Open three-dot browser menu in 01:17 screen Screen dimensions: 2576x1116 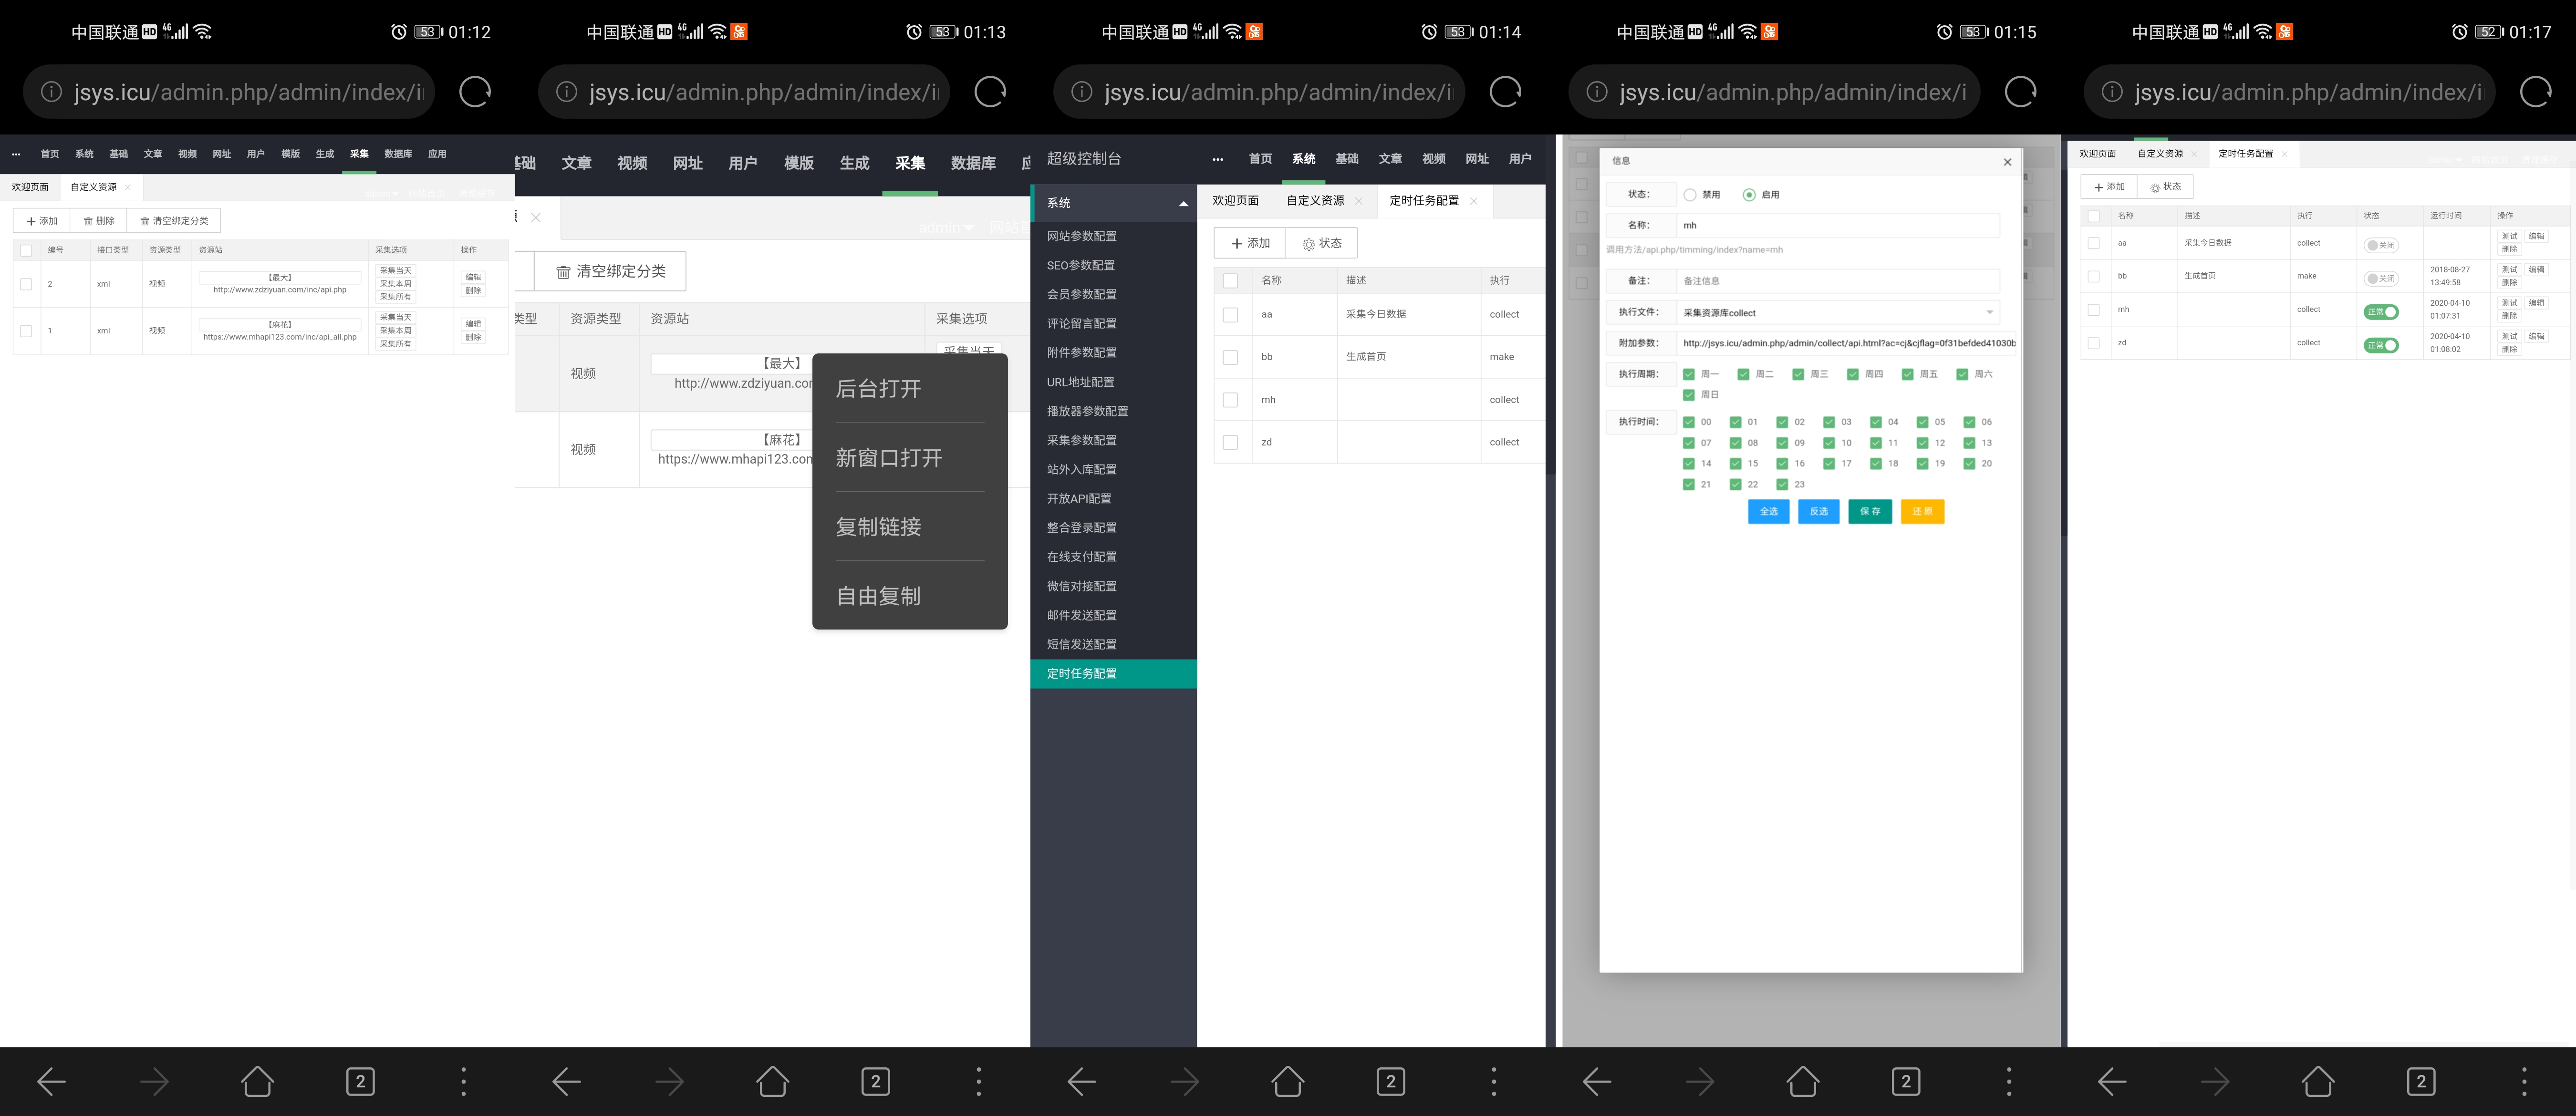[x=2524, y=1081]
